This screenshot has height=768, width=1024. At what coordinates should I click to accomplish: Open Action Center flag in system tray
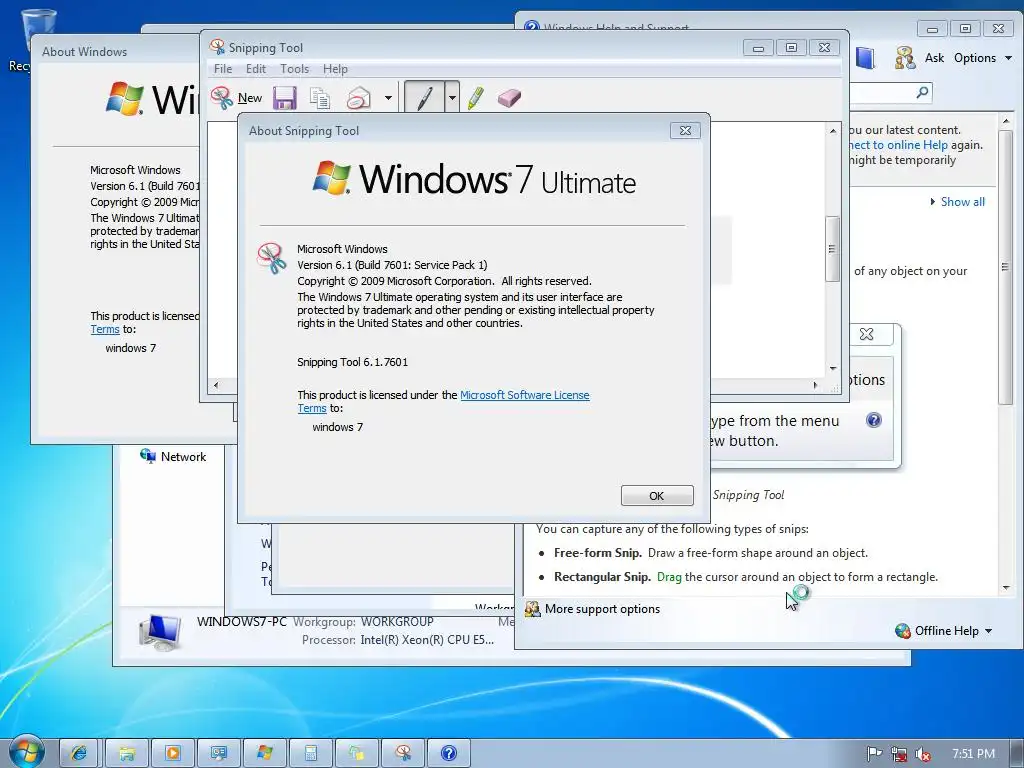[874, 754]
